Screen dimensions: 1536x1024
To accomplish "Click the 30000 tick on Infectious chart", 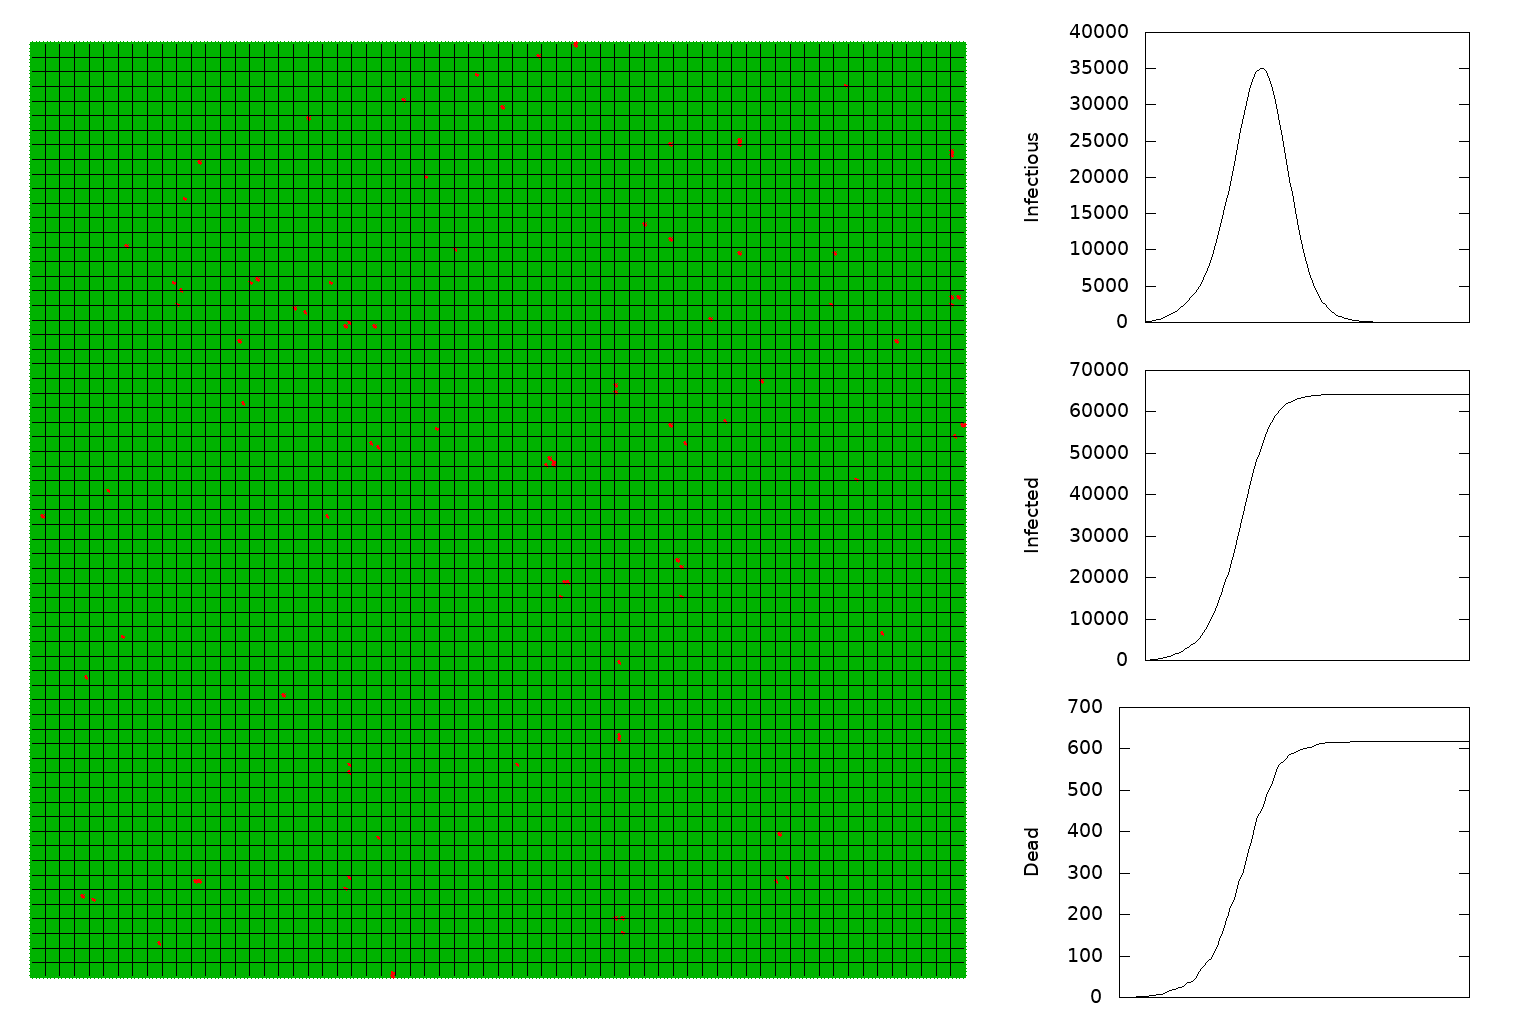I will click(1098, 104).
